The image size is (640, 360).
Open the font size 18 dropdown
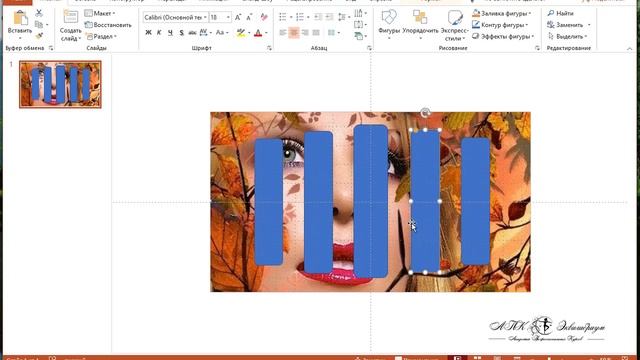tap(228, 17)
